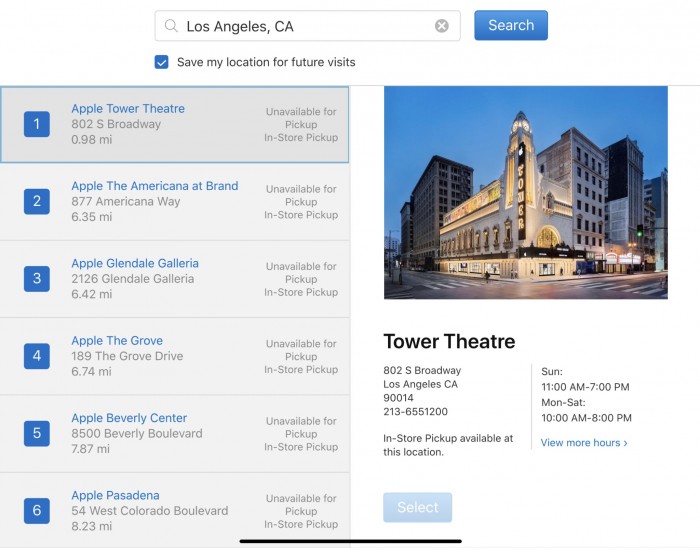Clear the location search field
700x548 pixels.
coord(441,26)
